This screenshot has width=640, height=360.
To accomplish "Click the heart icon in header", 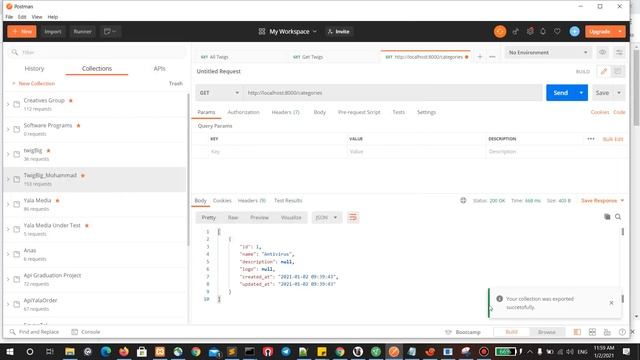I will click(x=557, y=31).
